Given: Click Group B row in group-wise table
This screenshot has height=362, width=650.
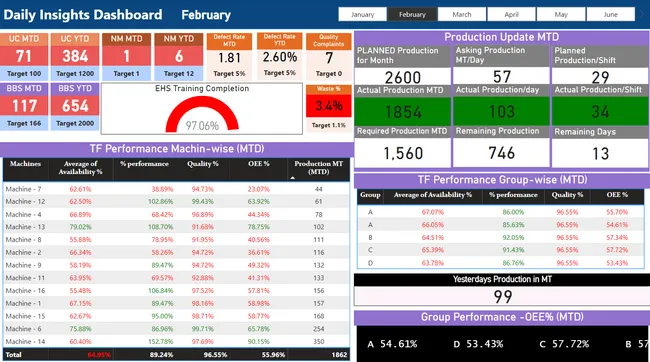Looking at the screenshot, I should 501,238.
